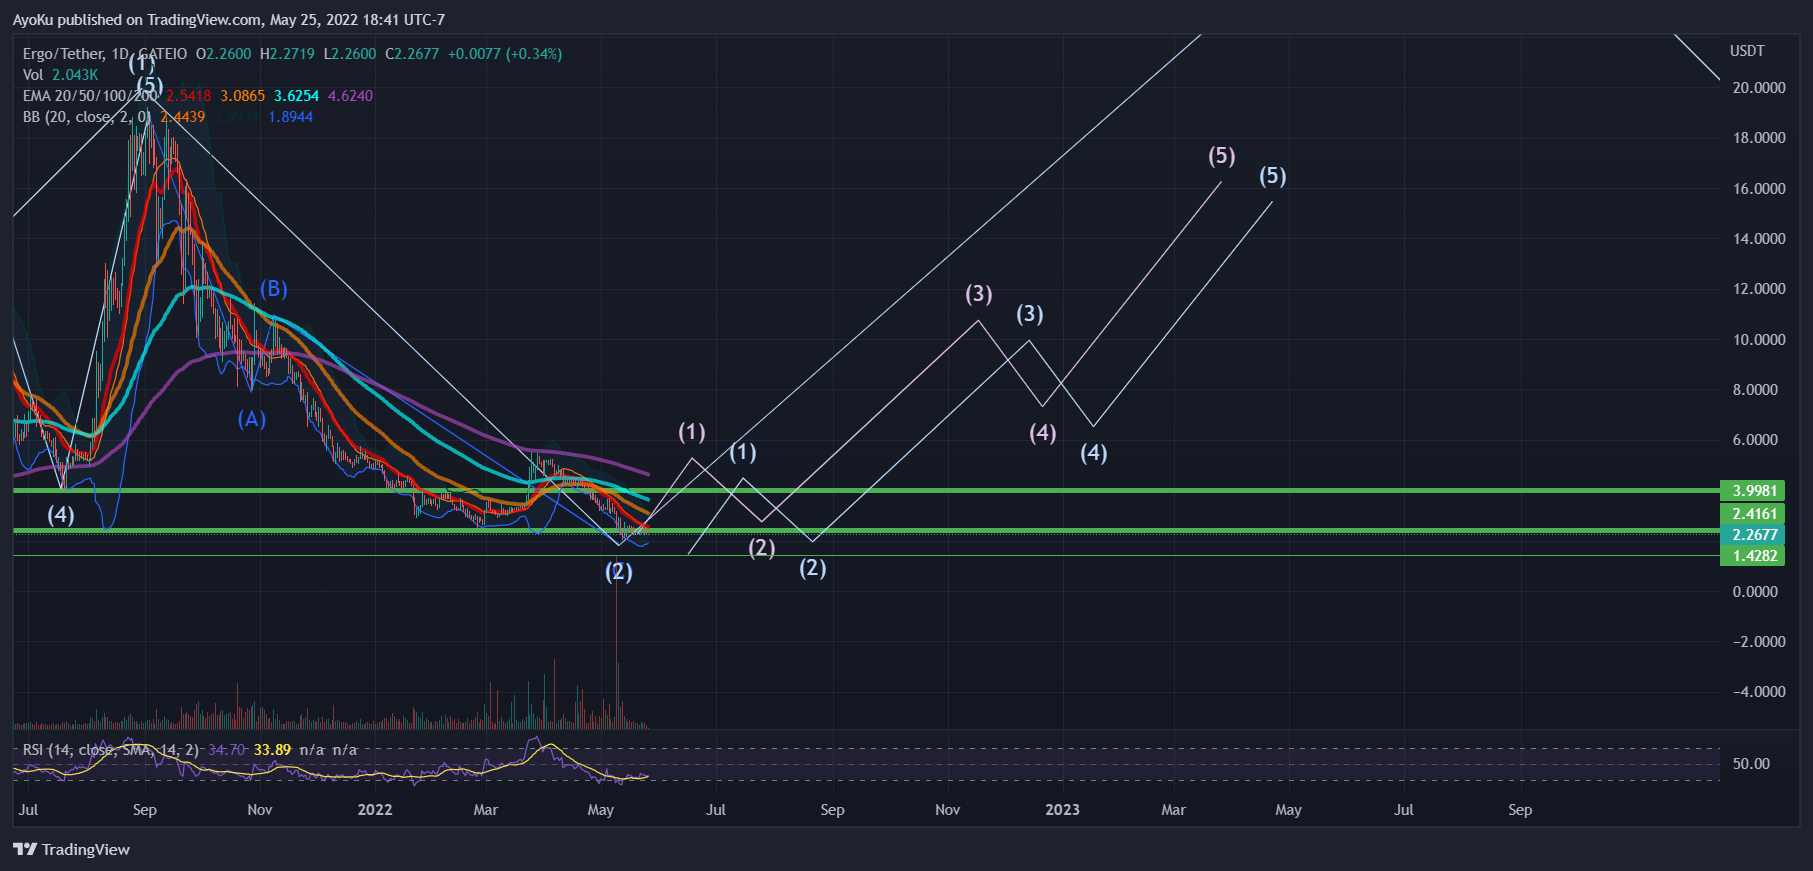Click the green 2.4161 price tag
Image resolution: width=1813 pixels, height=871 pixels.
(1753, 514)
